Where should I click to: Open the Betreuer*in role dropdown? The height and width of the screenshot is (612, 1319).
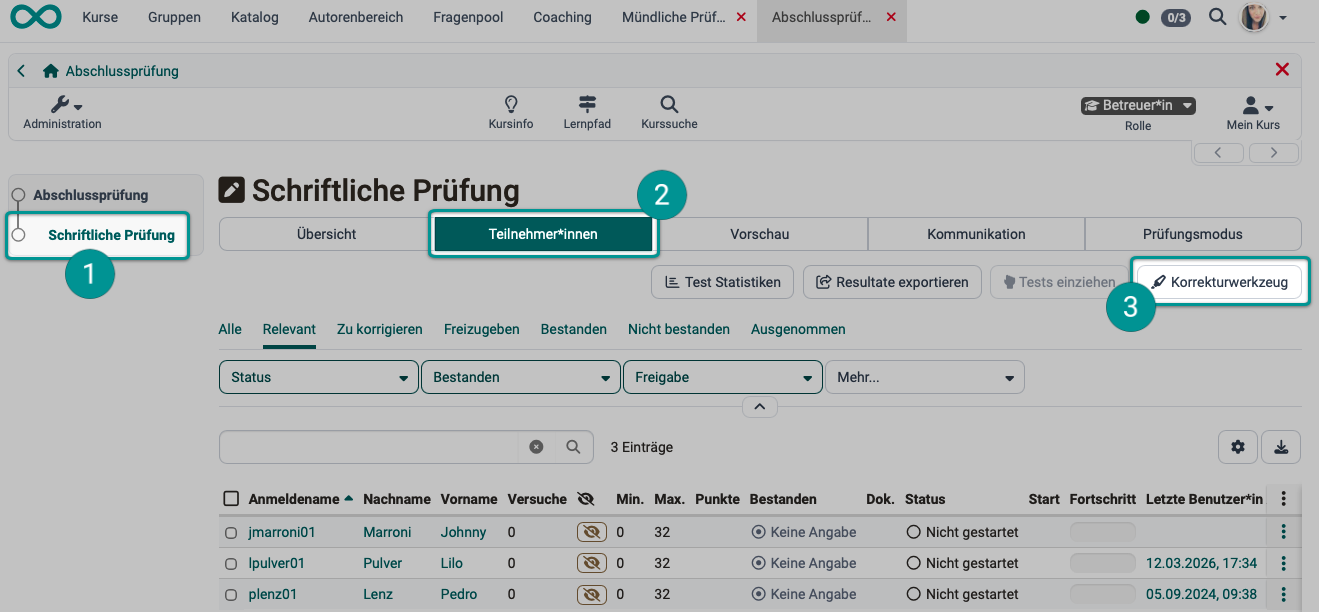click(x=1138, y=105)
